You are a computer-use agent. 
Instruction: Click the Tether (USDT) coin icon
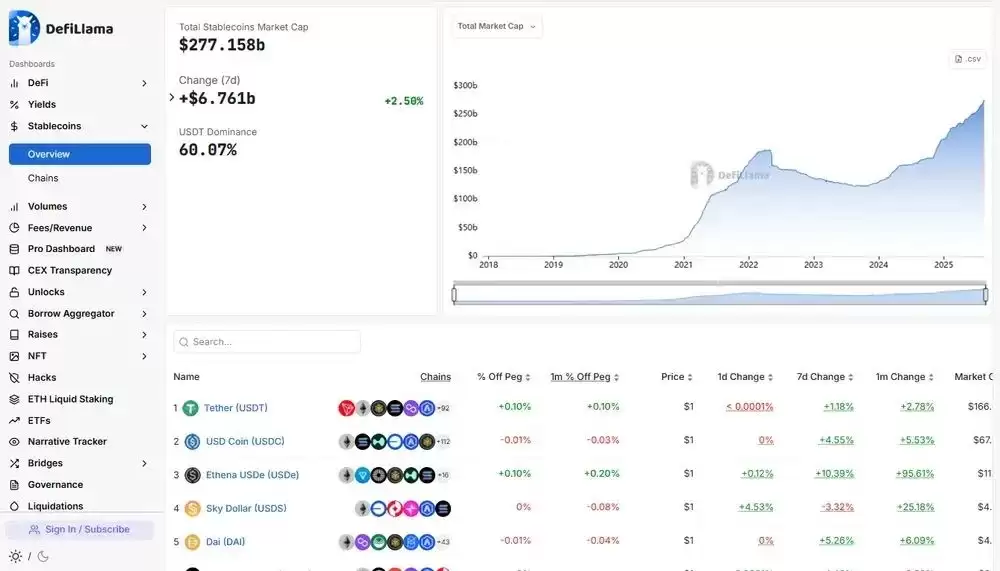click(x=191, y=408)
